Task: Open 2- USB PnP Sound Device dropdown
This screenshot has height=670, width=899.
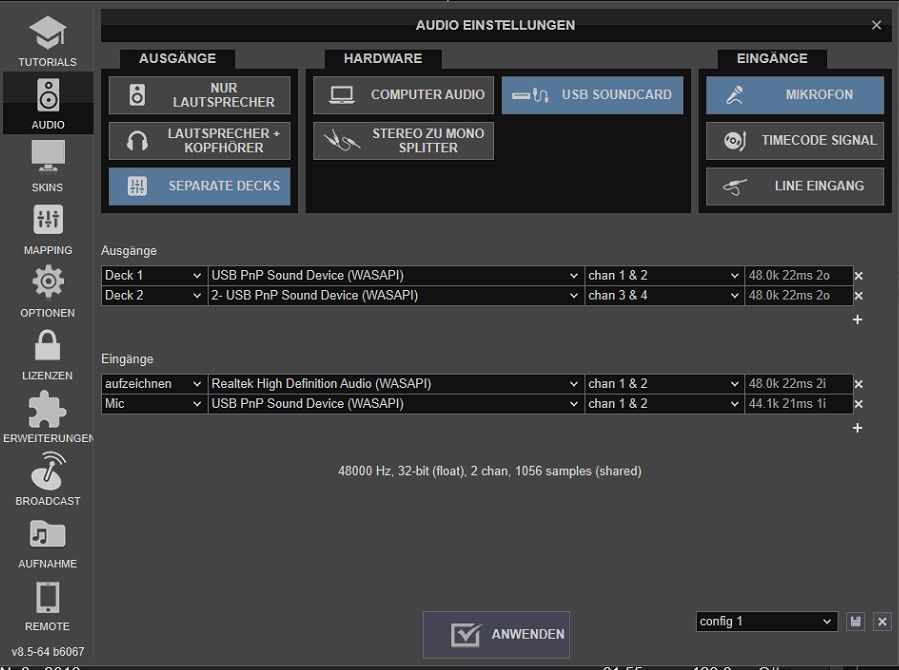Action: (396, 296)
